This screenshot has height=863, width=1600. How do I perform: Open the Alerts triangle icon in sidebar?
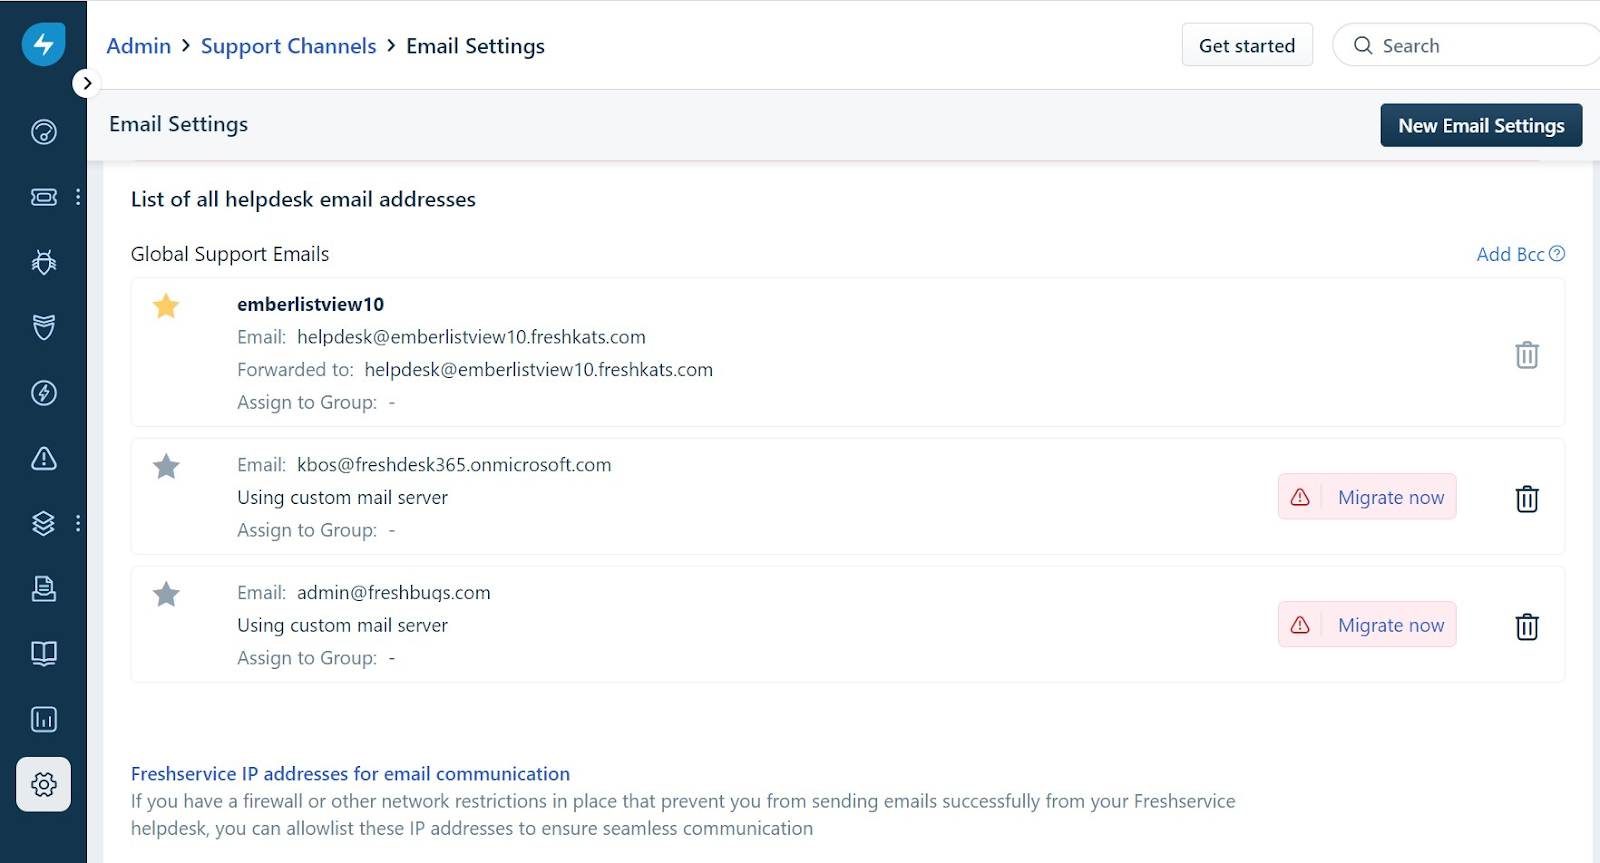pyautogui.click(x=43, y=458)
